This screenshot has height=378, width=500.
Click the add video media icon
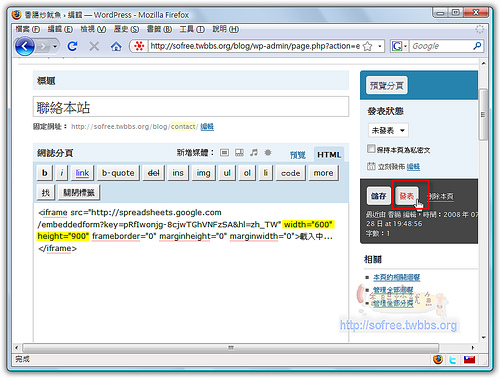(239, 153)
